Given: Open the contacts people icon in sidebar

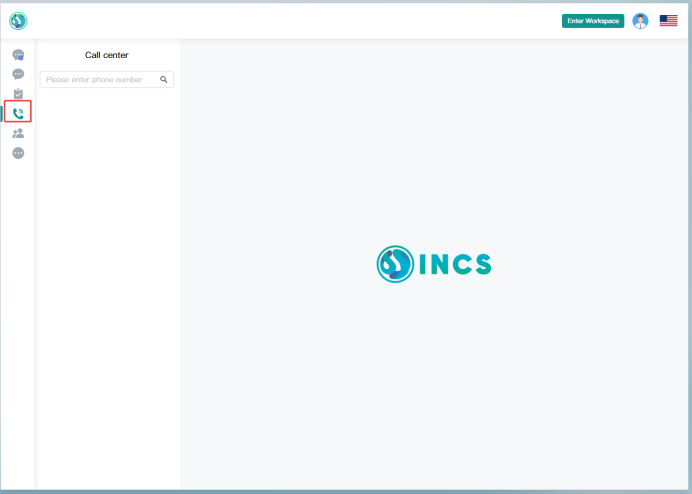Looking at the screenshot, I should (18, 133).
